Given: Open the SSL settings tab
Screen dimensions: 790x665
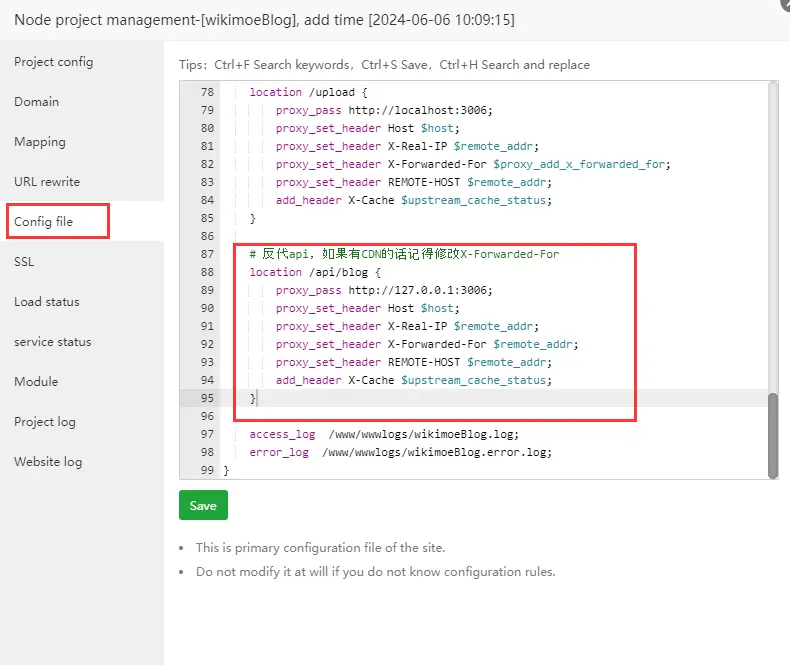Looking at the screenshot, I should pos(25,262).
